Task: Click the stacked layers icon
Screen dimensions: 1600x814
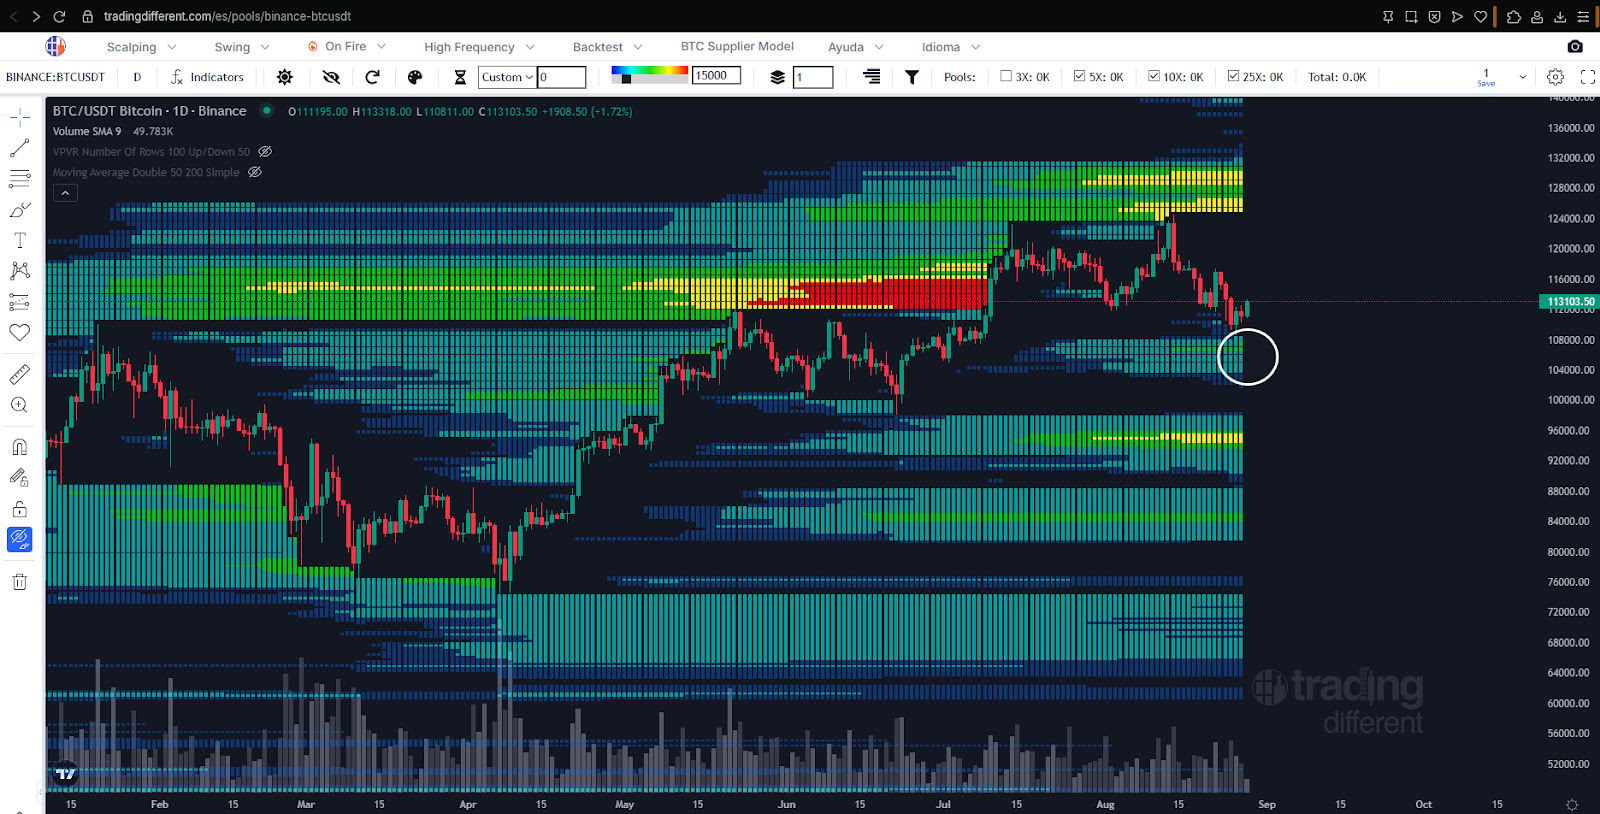Action: 777,77
